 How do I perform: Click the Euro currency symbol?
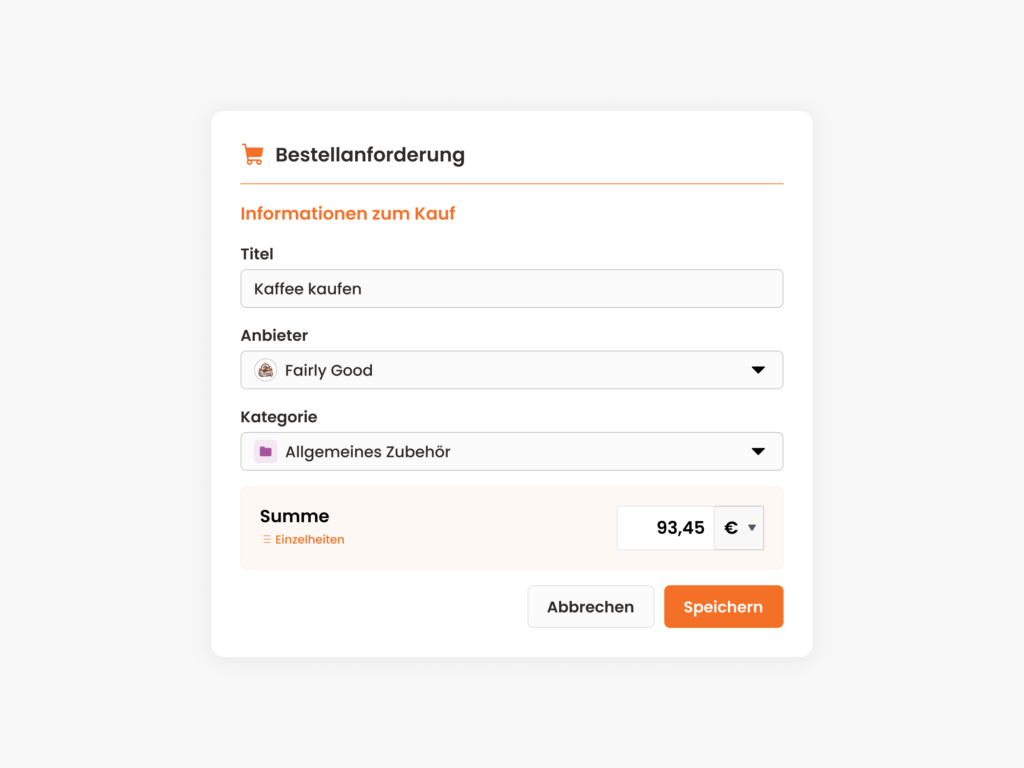[x=731, y=528]
